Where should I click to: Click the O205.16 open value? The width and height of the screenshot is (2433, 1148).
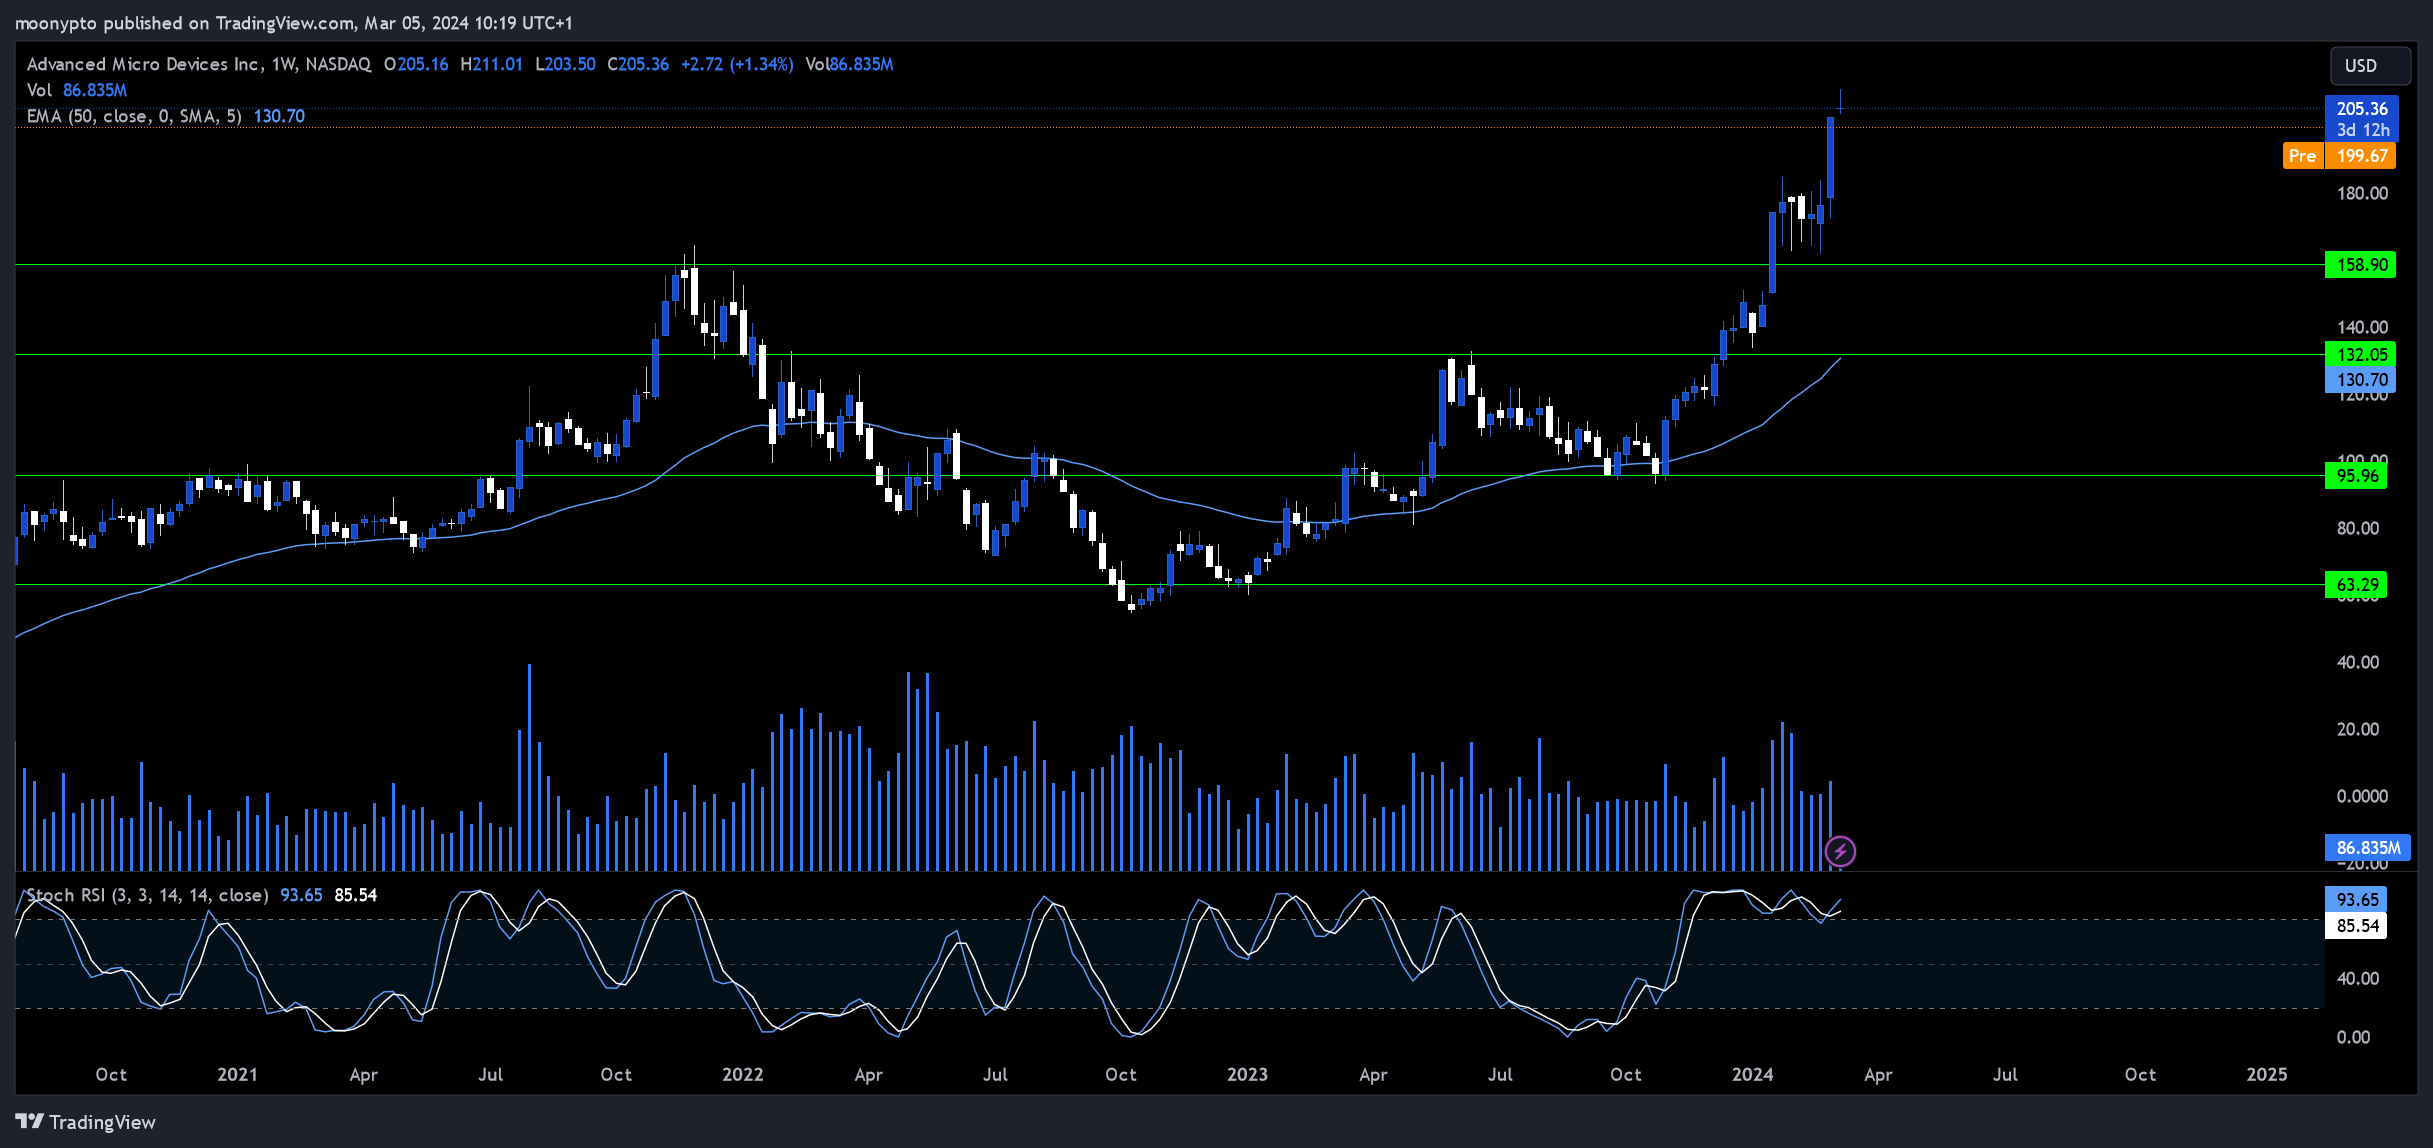[416, 64]
